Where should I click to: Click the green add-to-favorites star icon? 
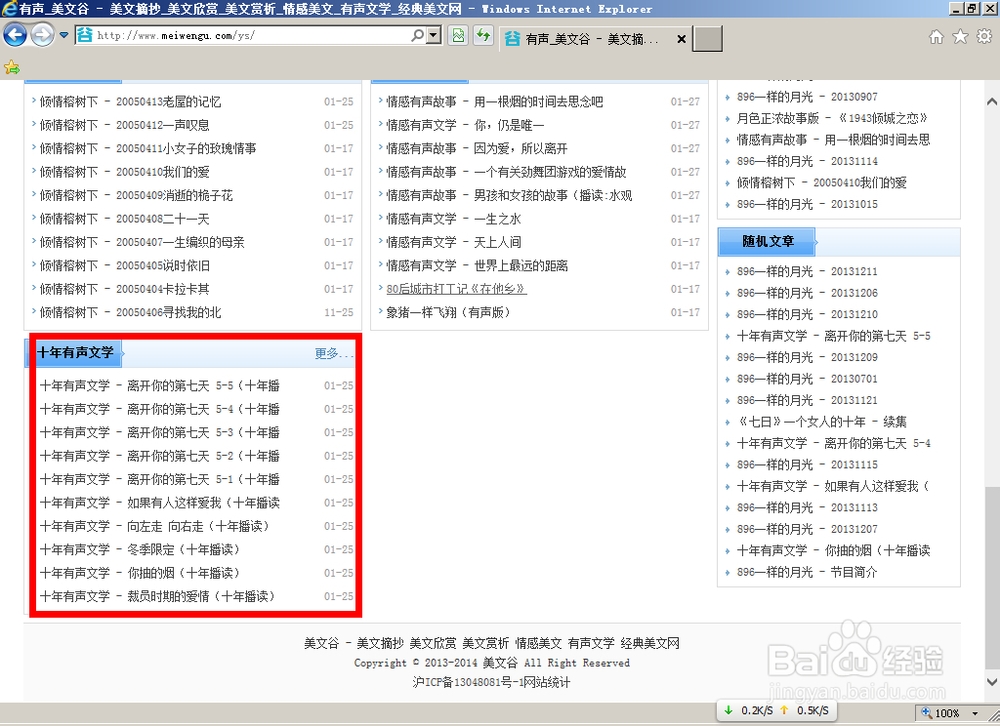click(13, 67)
